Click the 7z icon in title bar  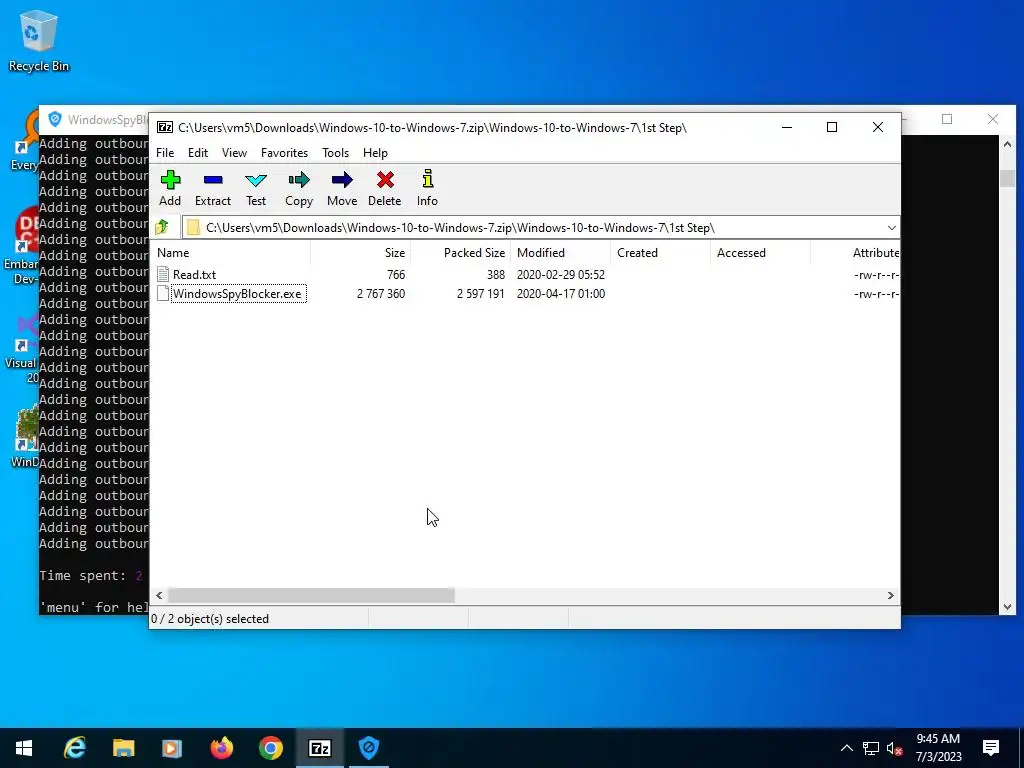pyautogui.click(x=165, y=127)
